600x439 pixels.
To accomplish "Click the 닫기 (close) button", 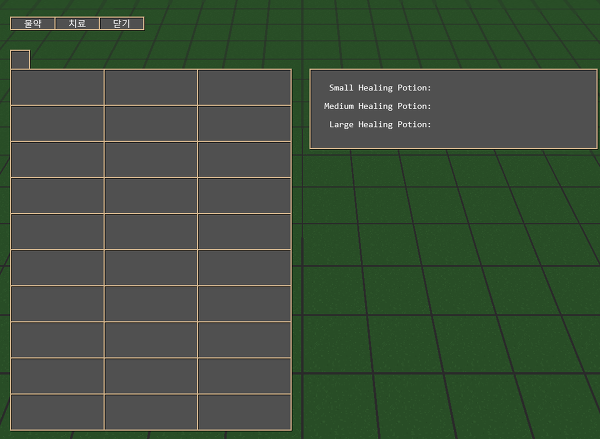I will (x=122, y=23).
